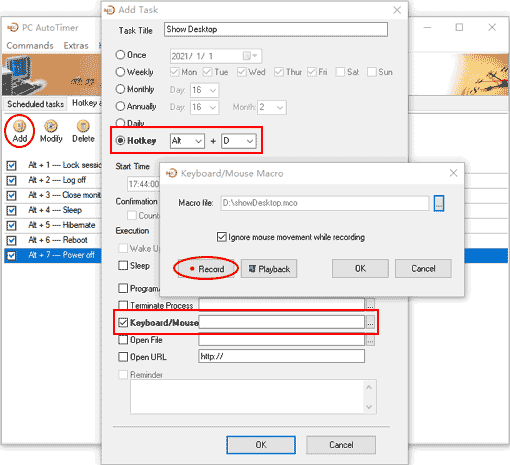Image resolution: width=510 pixels, height=465 pixels.
Task: Select the Annually schedule option
Action: (120, 106)
